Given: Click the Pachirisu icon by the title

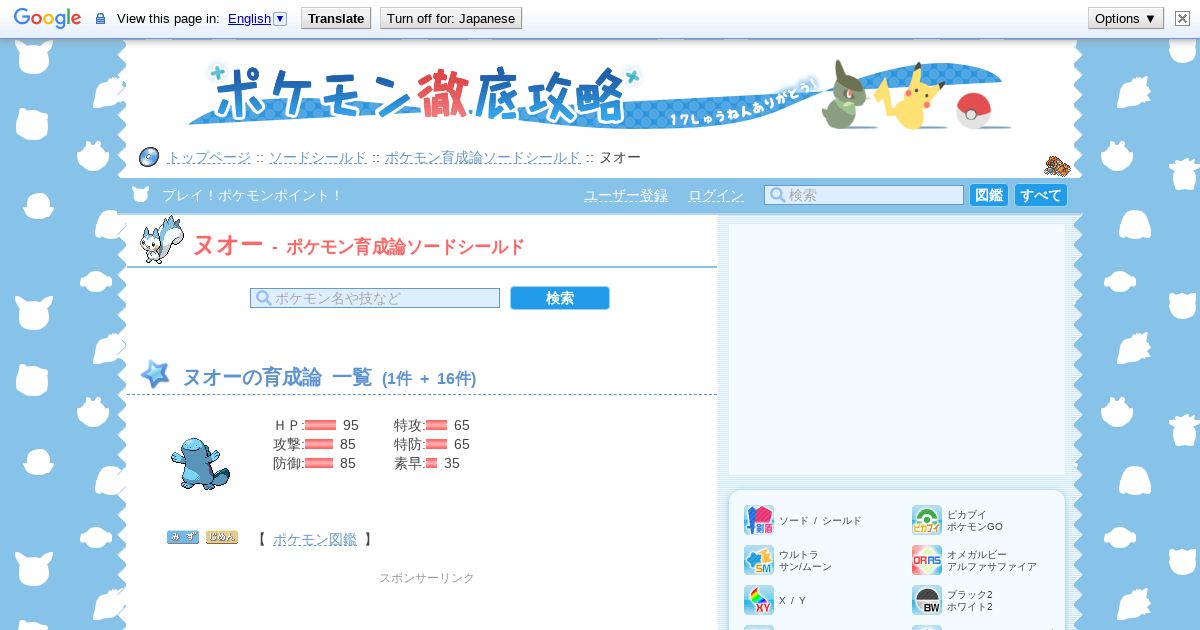Looking at the screenshot, I should 160,240.
